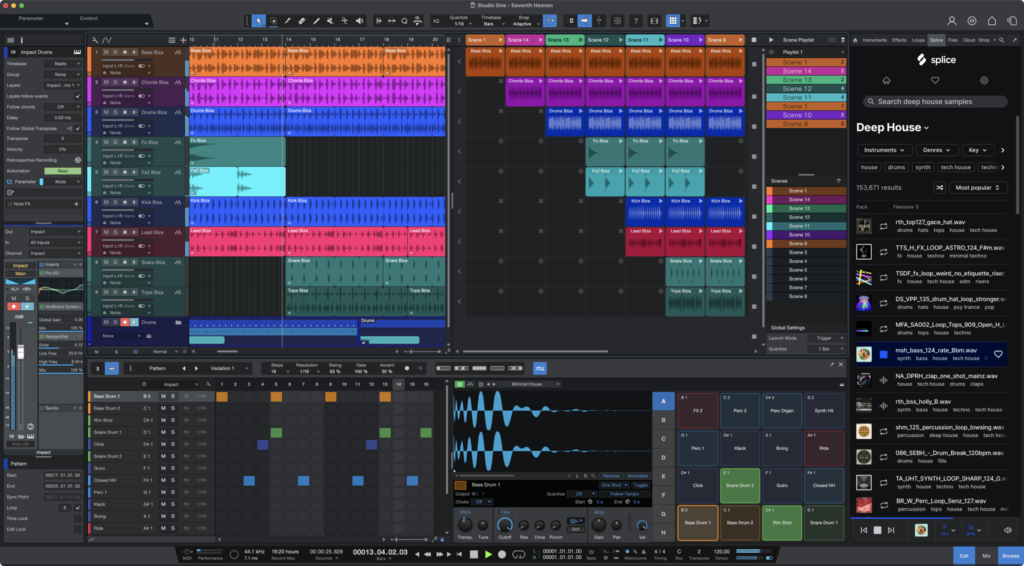The width and height of the screenshot is (1024, 566).
Task: Switch to the Loops browser tab
Action: (917, 40)
